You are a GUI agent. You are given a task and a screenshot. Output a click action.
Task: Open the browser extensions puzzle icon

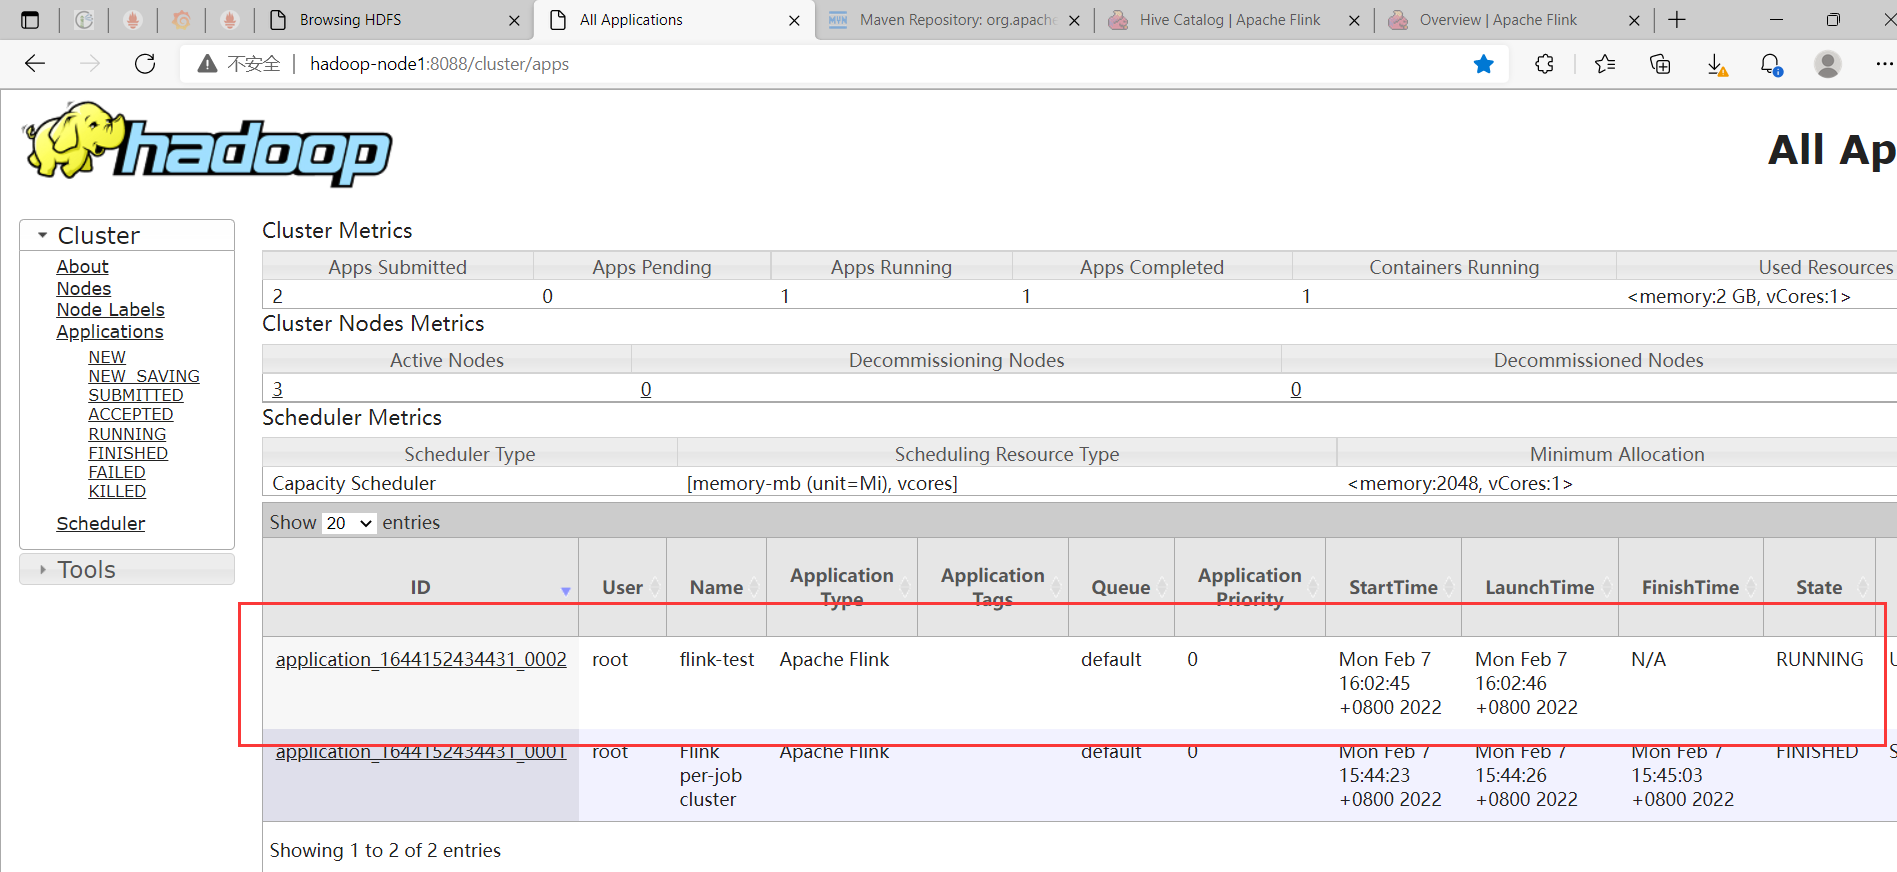(x=1544, y=64)
